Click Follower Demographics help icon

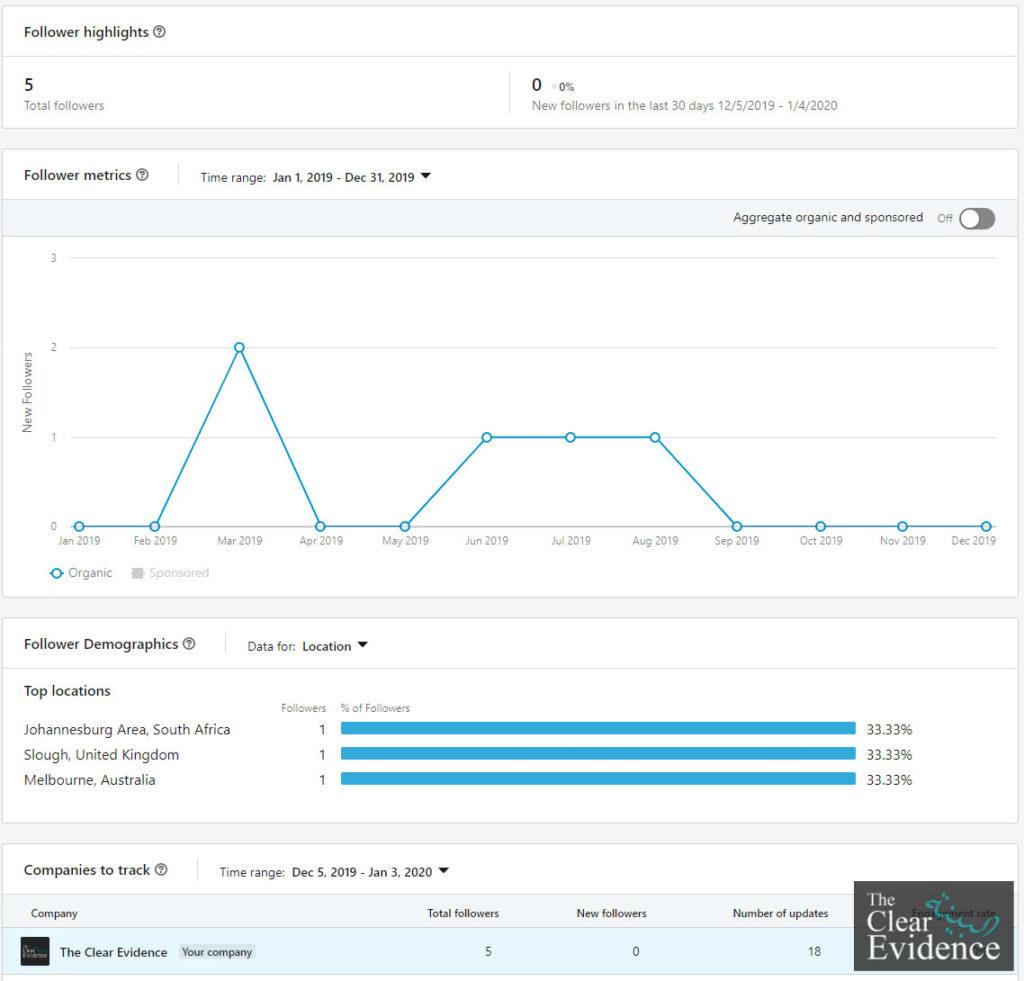point(189,644)
